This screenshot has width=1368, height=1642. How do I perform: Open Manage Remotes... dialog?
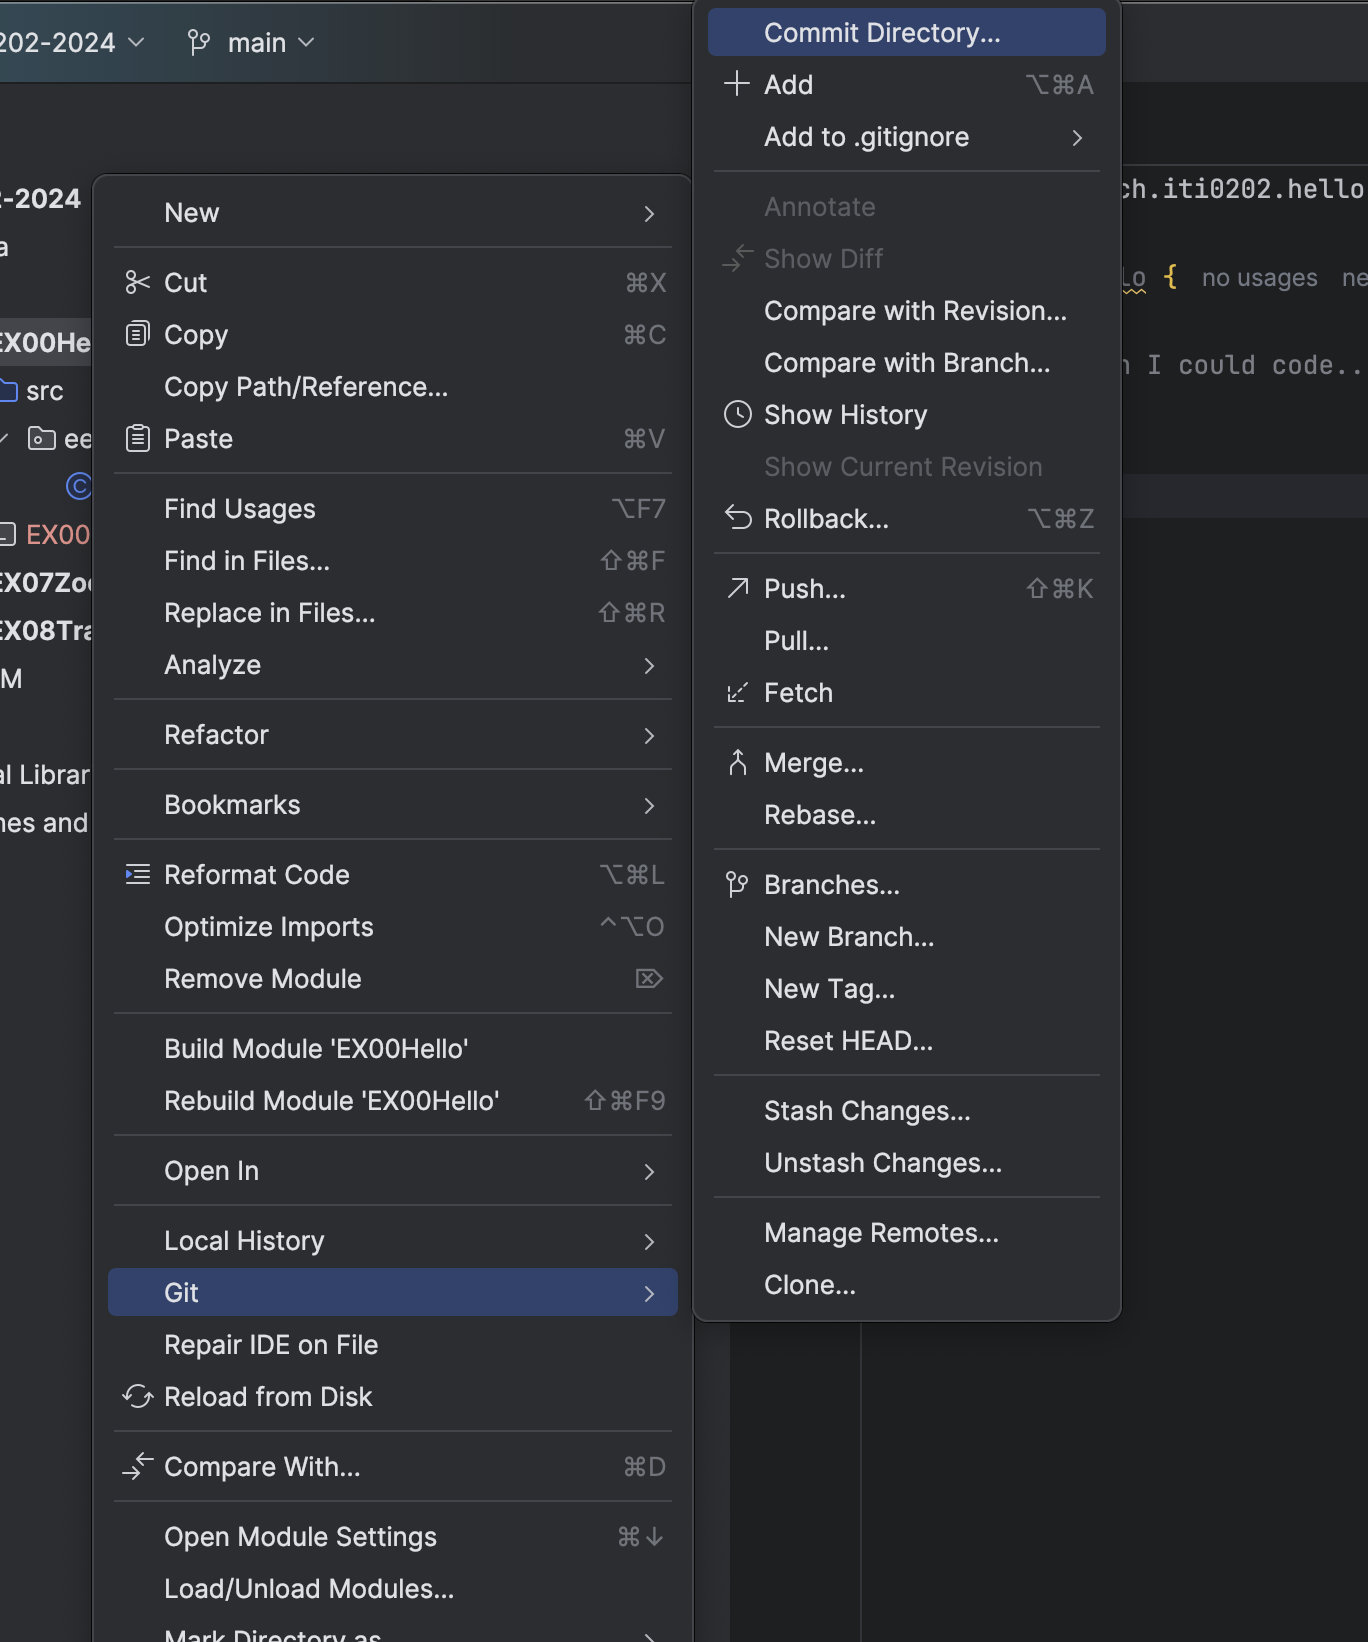point(880,1233)
